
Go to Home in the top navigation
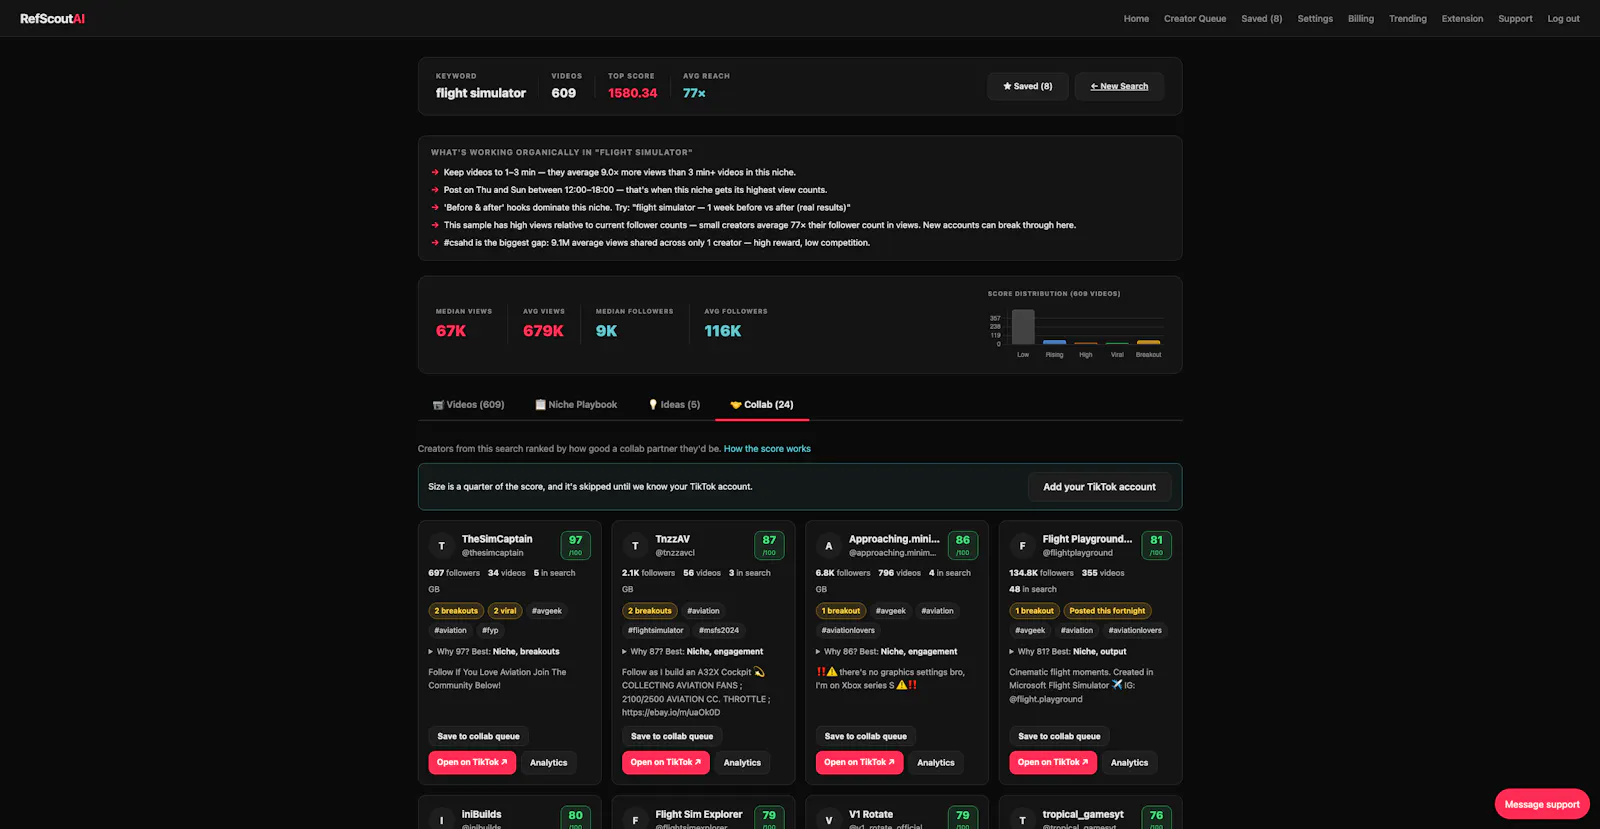coord(1136,18)
